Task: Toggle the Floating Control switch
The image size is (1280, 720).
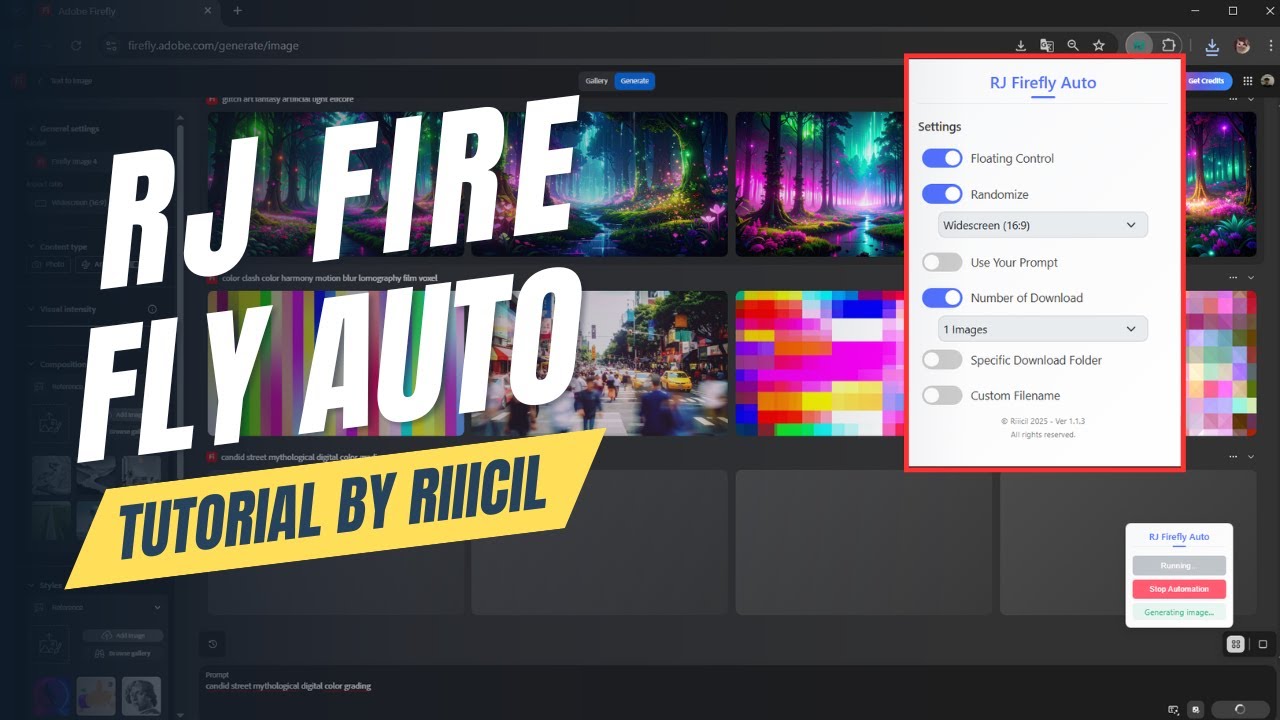Action: 942,158
